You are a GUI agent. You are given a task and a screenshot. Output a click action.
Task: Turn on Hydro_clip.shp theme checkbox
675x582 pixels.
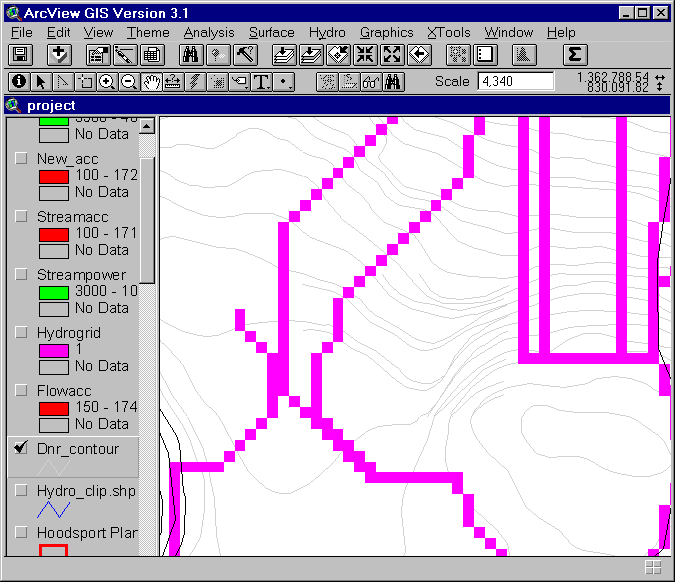pyautogui.click(x=21, y=490)
